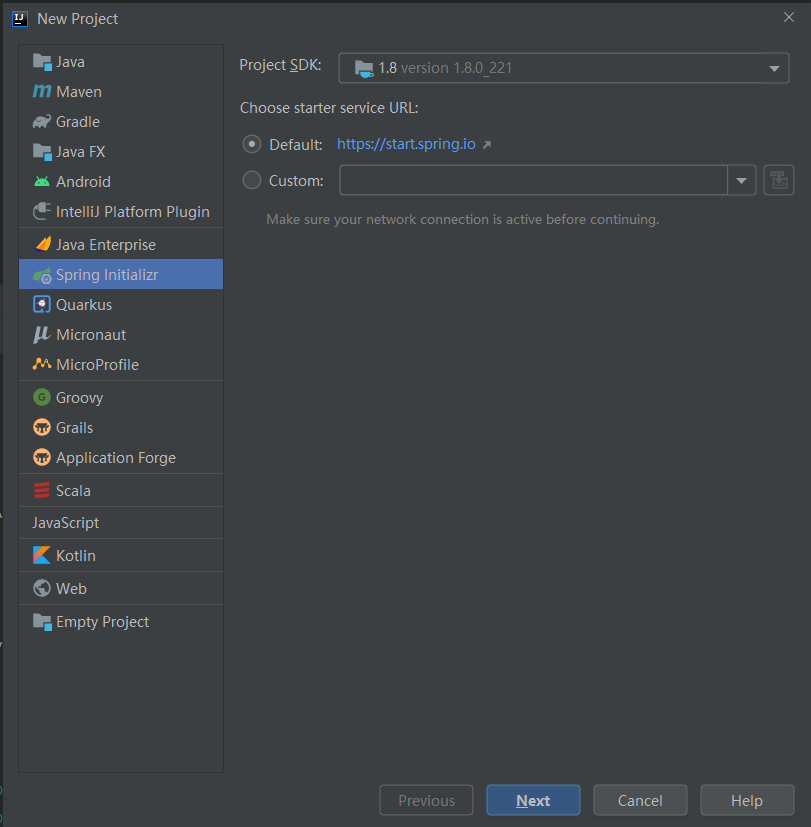This screenshot has width=811, height=827.
Task: Click the Spring Initializr leaf icon
Action: (42, 275)
